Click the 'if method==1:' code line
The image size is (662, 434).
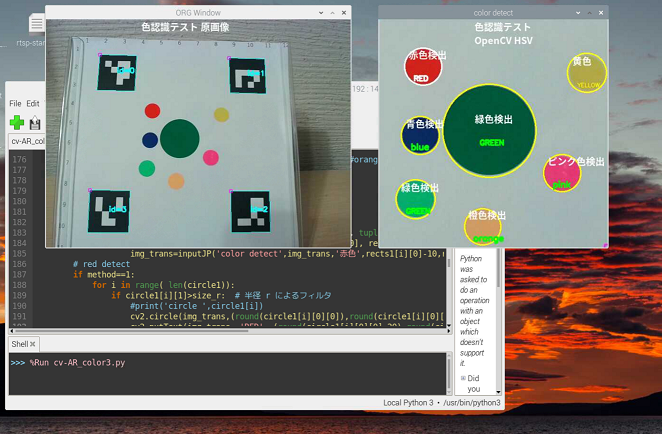click(104, 274)
